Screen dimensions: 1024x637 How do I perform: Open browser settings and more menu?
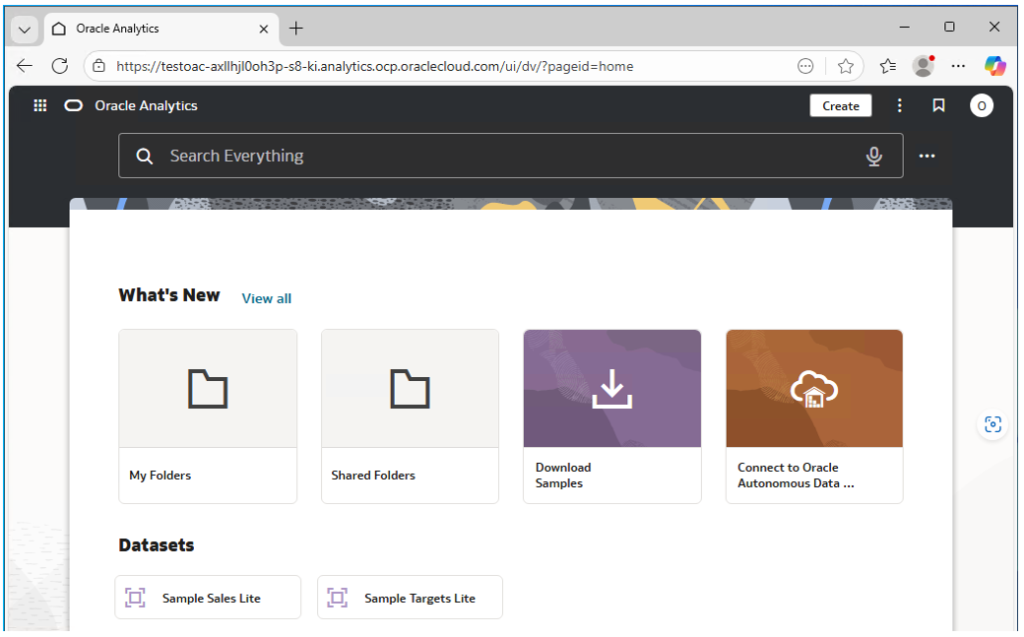click(x=958, y=66)
